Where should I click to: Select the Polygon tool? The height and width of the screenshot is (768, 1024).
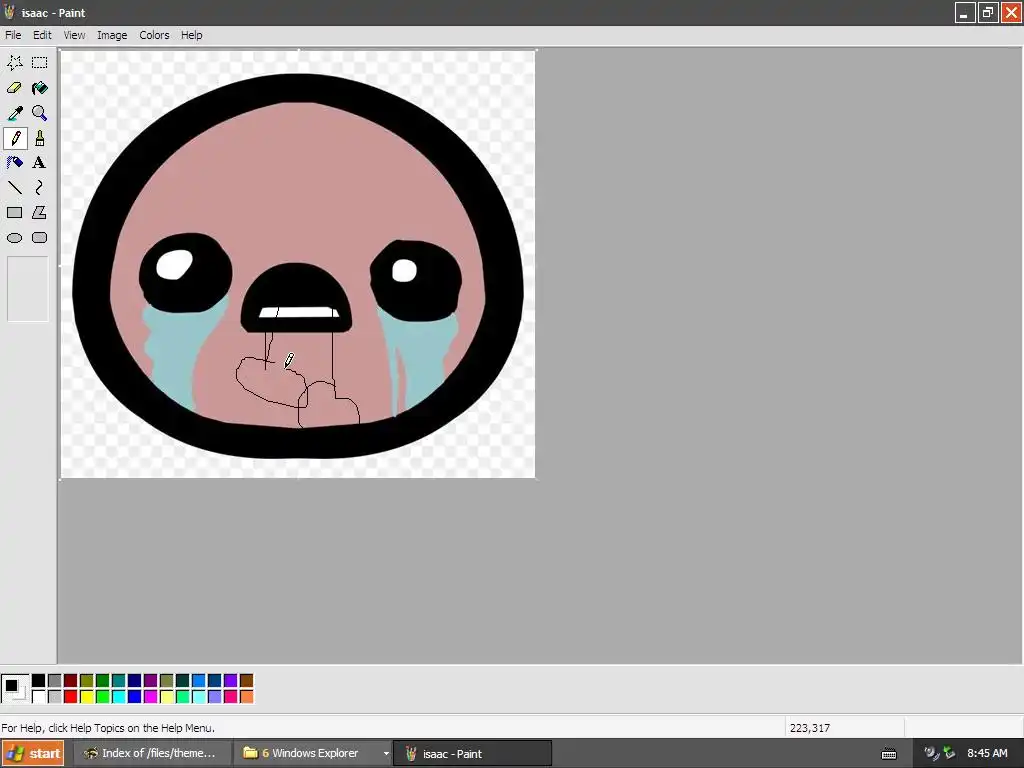pos(40,213)
